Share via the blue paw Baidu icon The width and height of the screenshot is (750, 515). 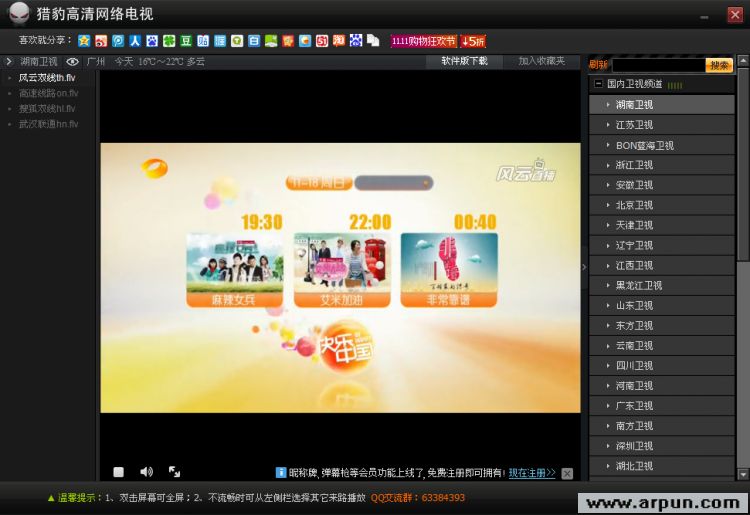pos(152,41)
